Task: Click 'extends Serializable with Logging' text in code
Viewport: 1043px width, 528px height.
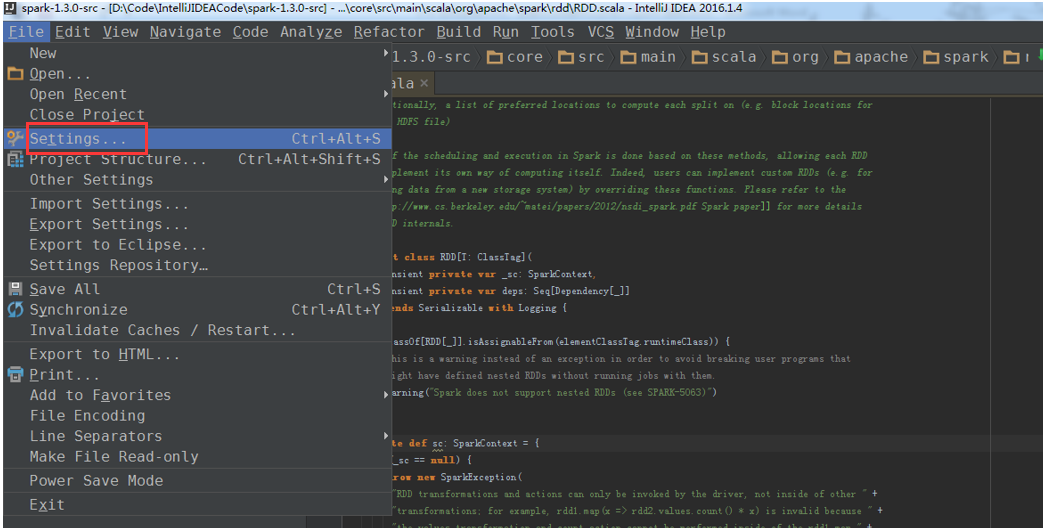Action: coord(479,308)
